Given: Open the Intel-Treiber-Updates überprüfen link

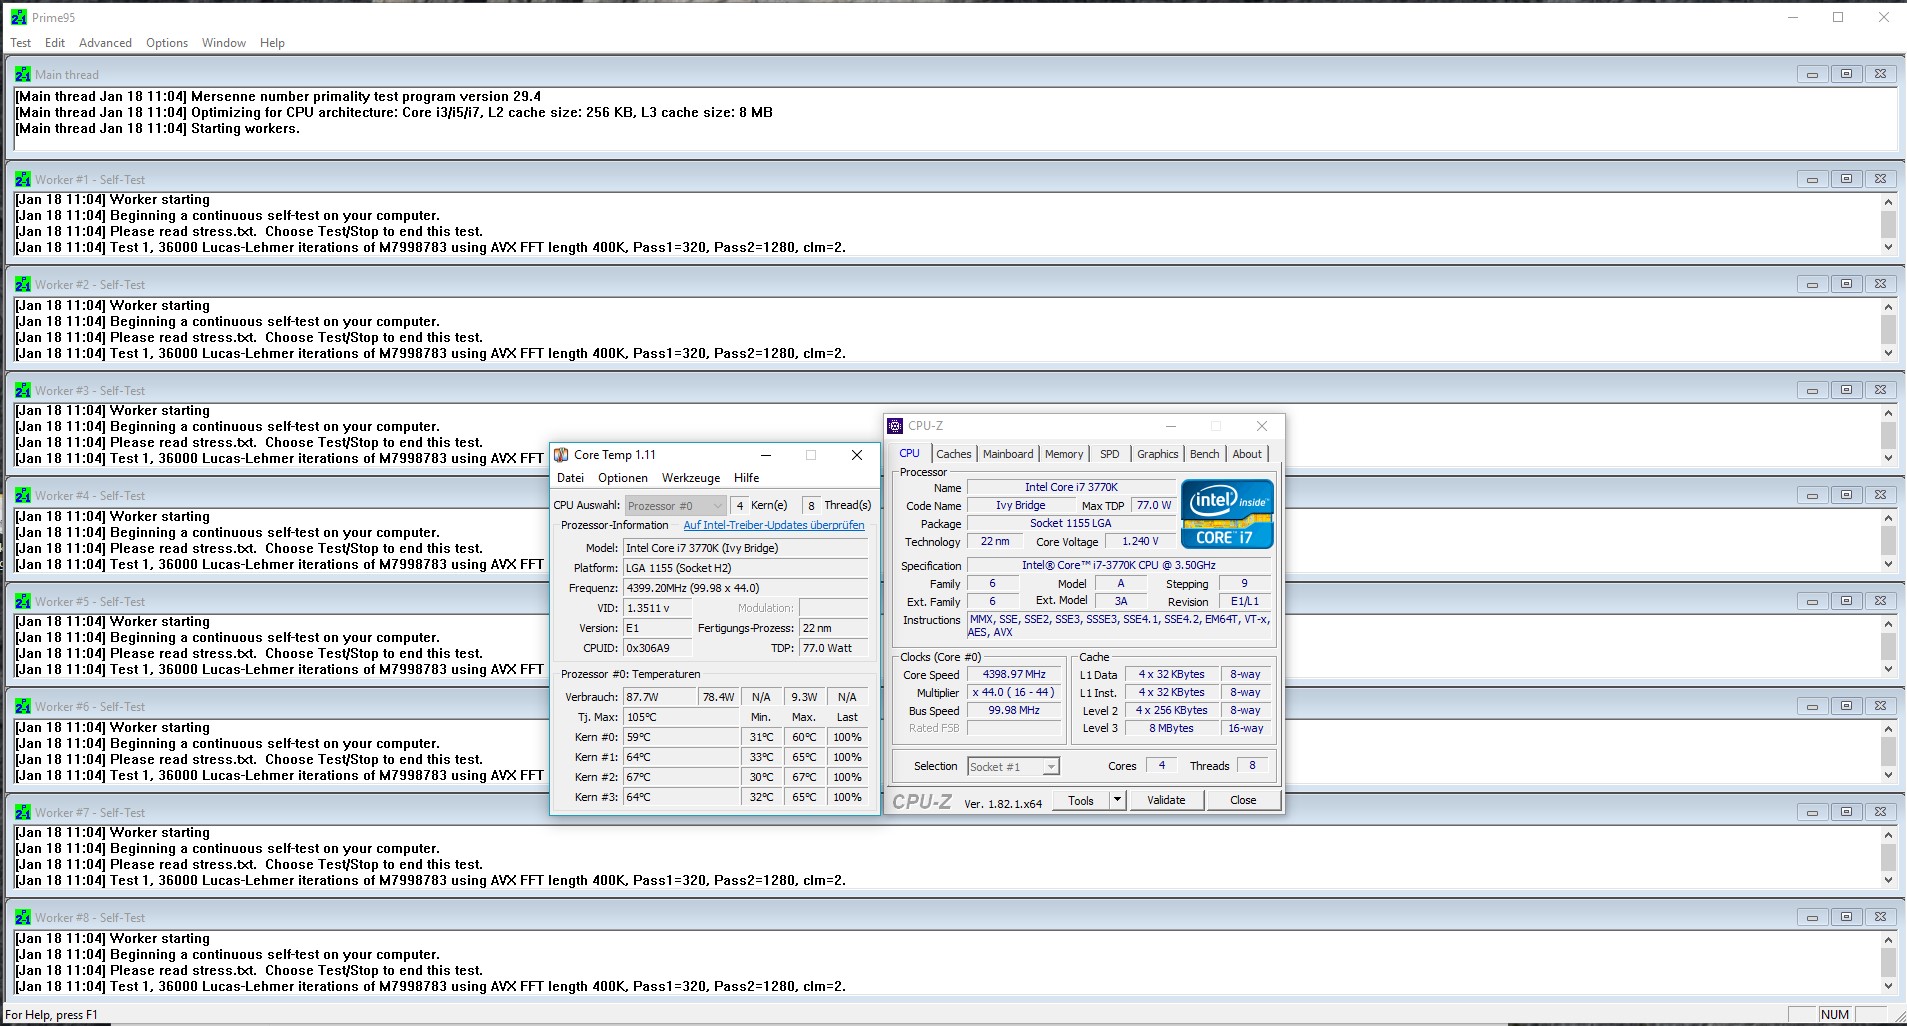Looking at the screenshot, I should (774, 525).
